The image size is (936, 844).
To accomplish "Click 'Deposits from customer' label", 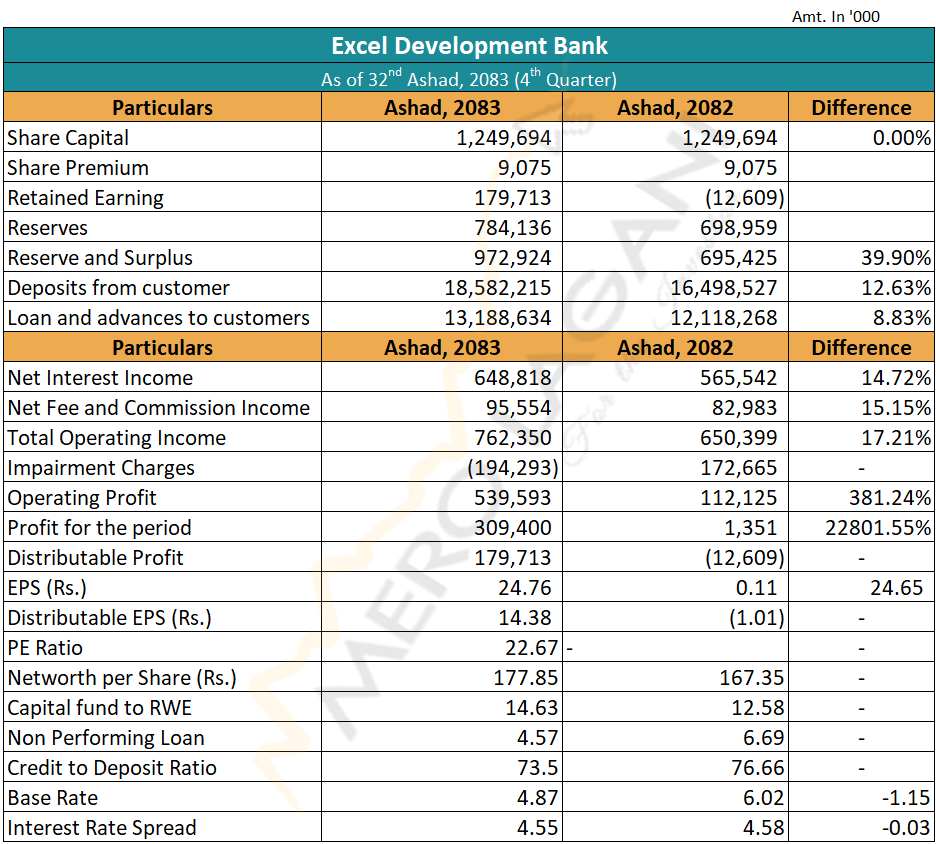I will [x=118, y=288].
